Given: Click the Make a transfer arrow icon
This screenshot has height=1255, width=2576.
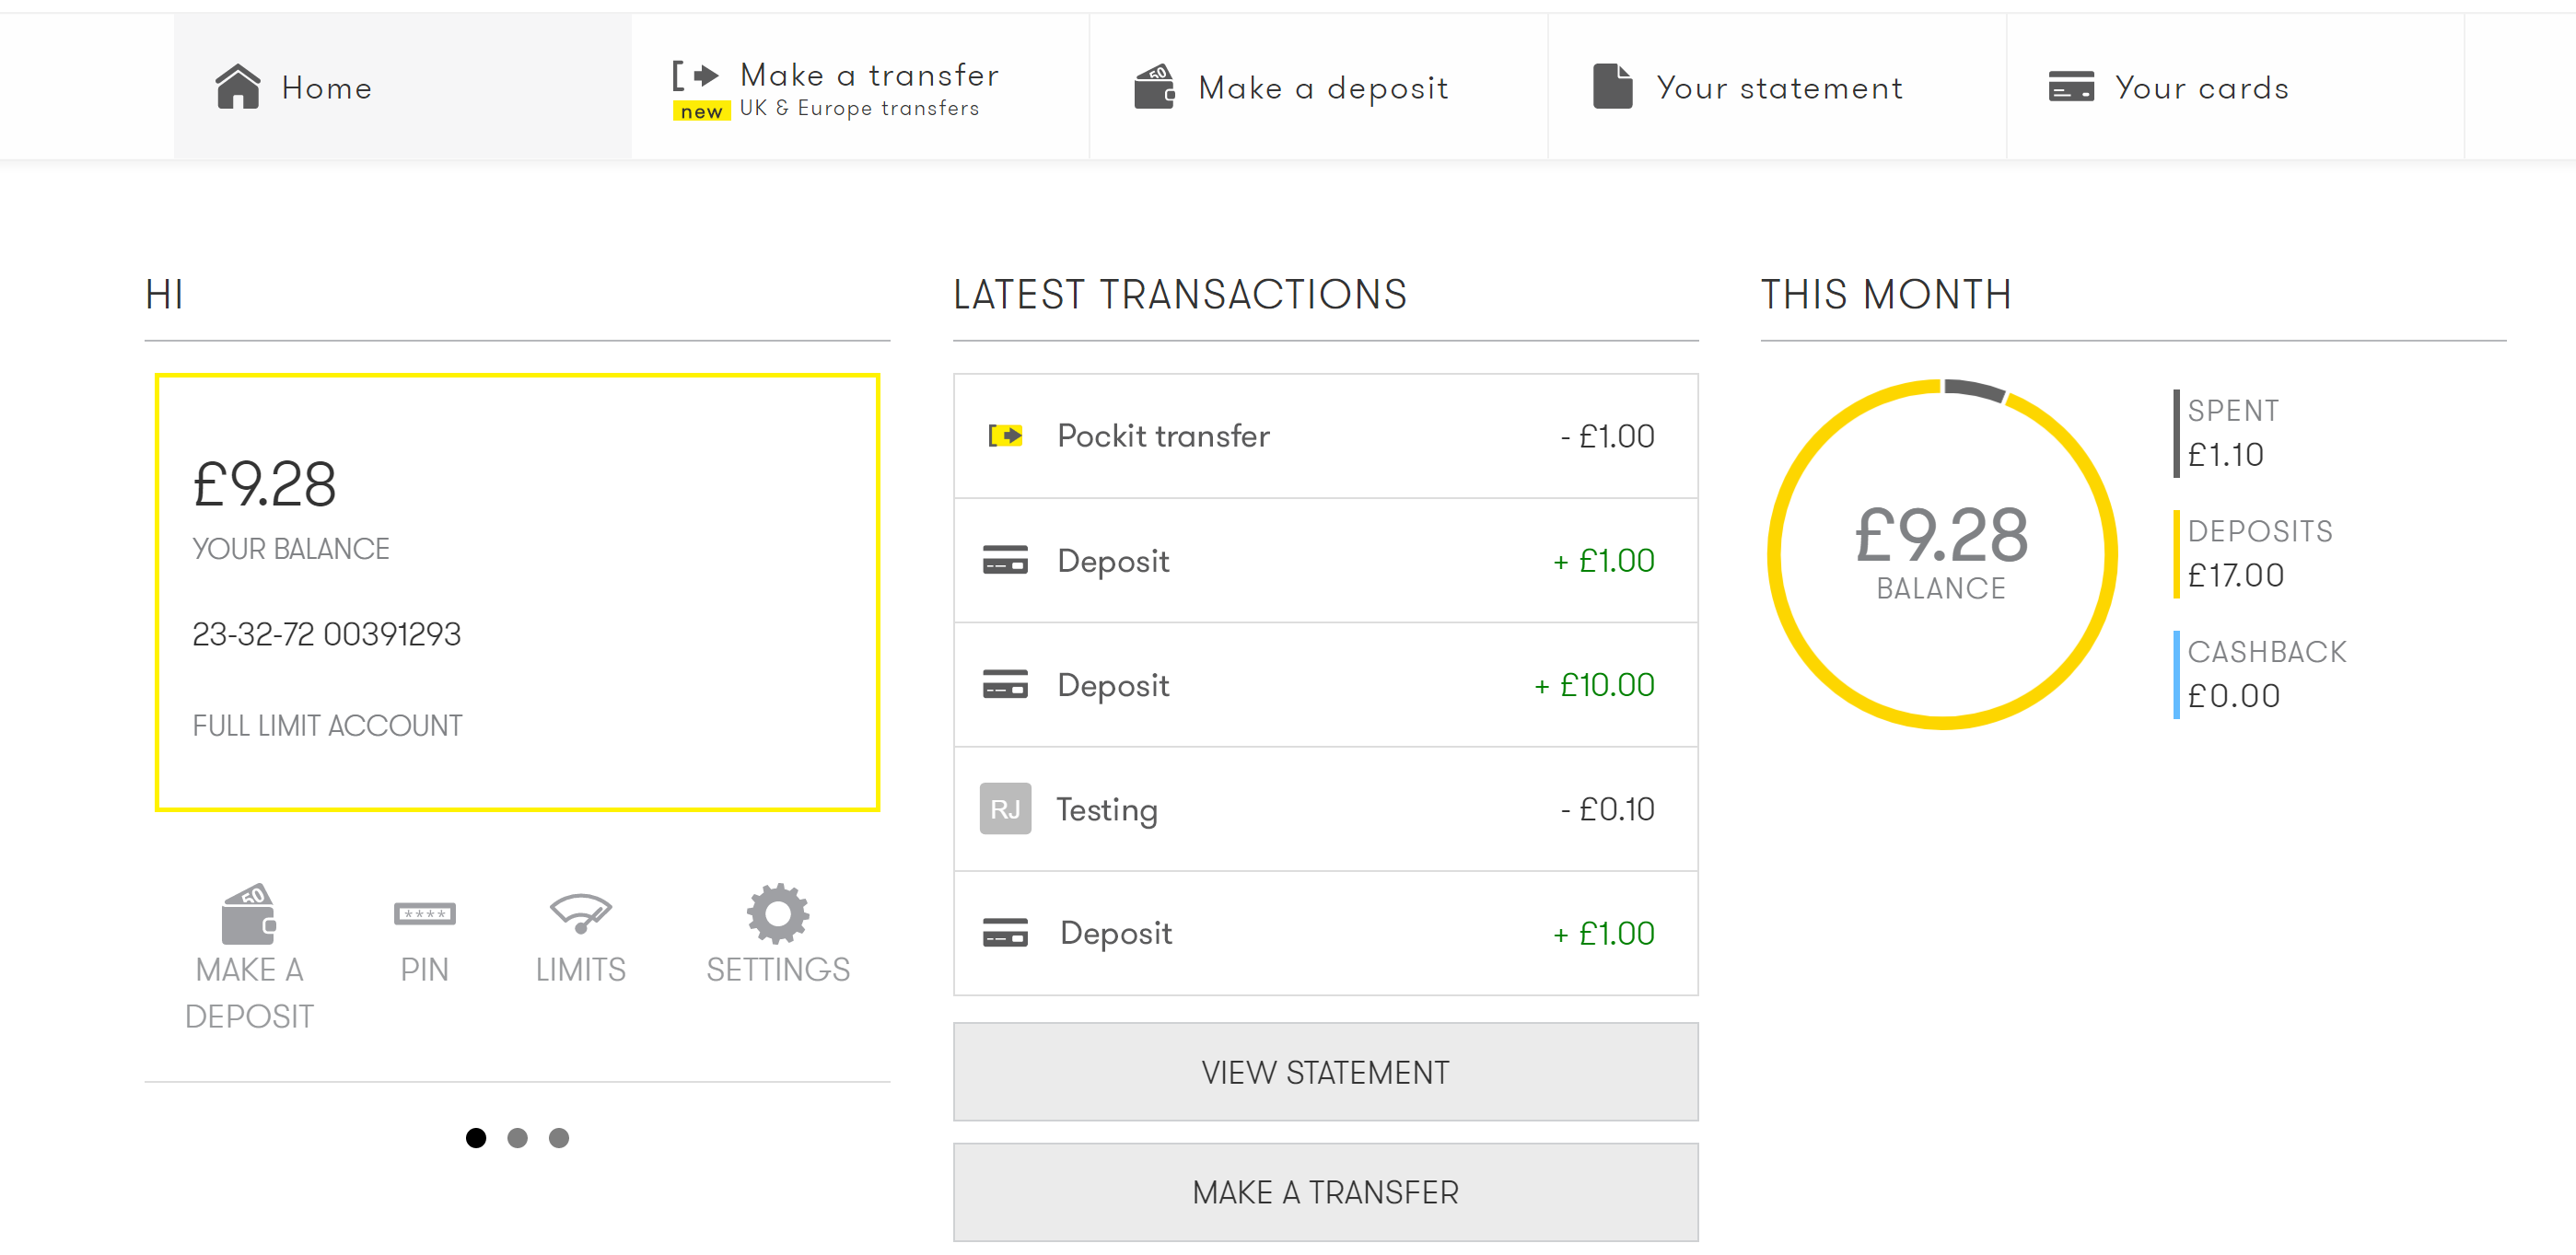Looking at the screenshot, I should coord(696,75).
